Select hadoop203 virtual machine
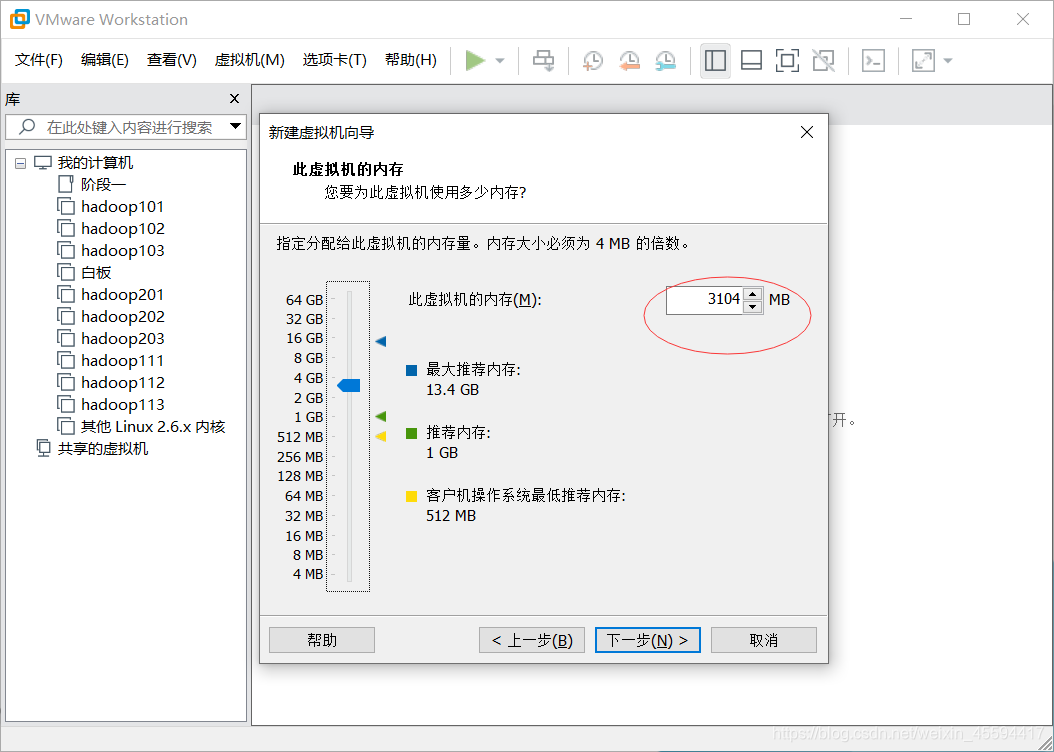 point(122,339)
